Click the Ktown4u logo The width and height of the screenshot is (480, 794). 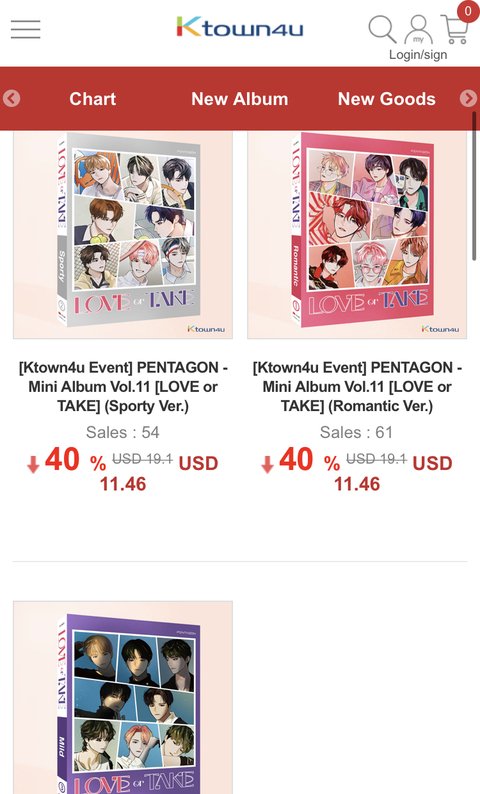(x=239, y=27)
